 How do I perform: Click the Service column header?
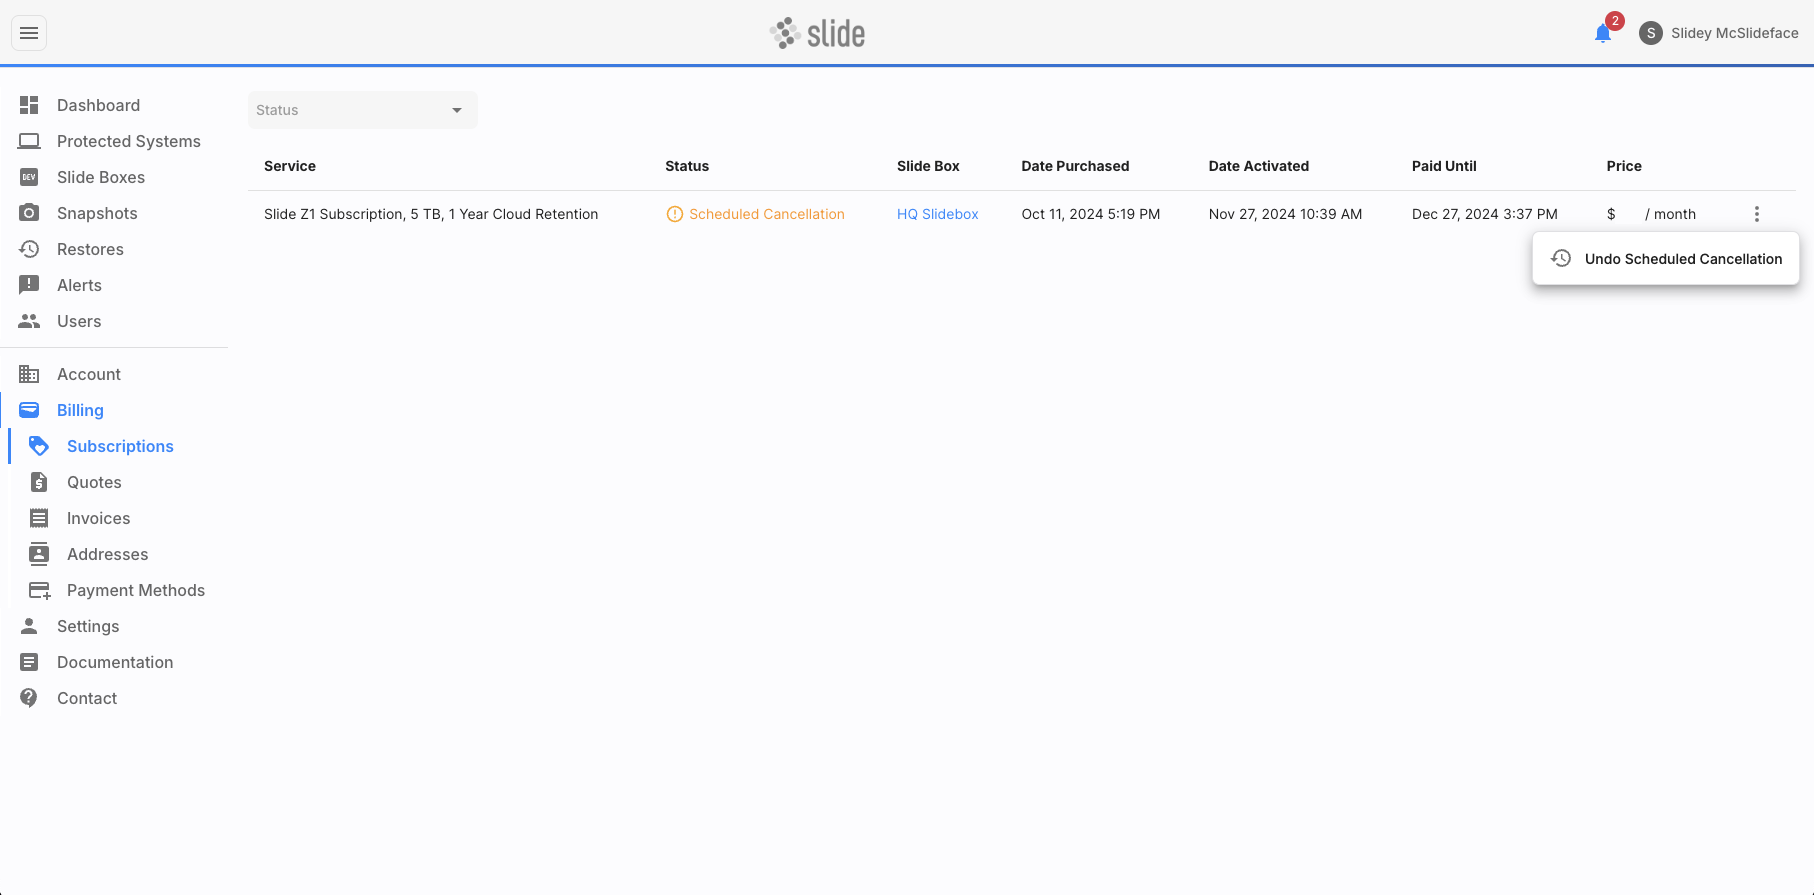click(x=290, y=166)
